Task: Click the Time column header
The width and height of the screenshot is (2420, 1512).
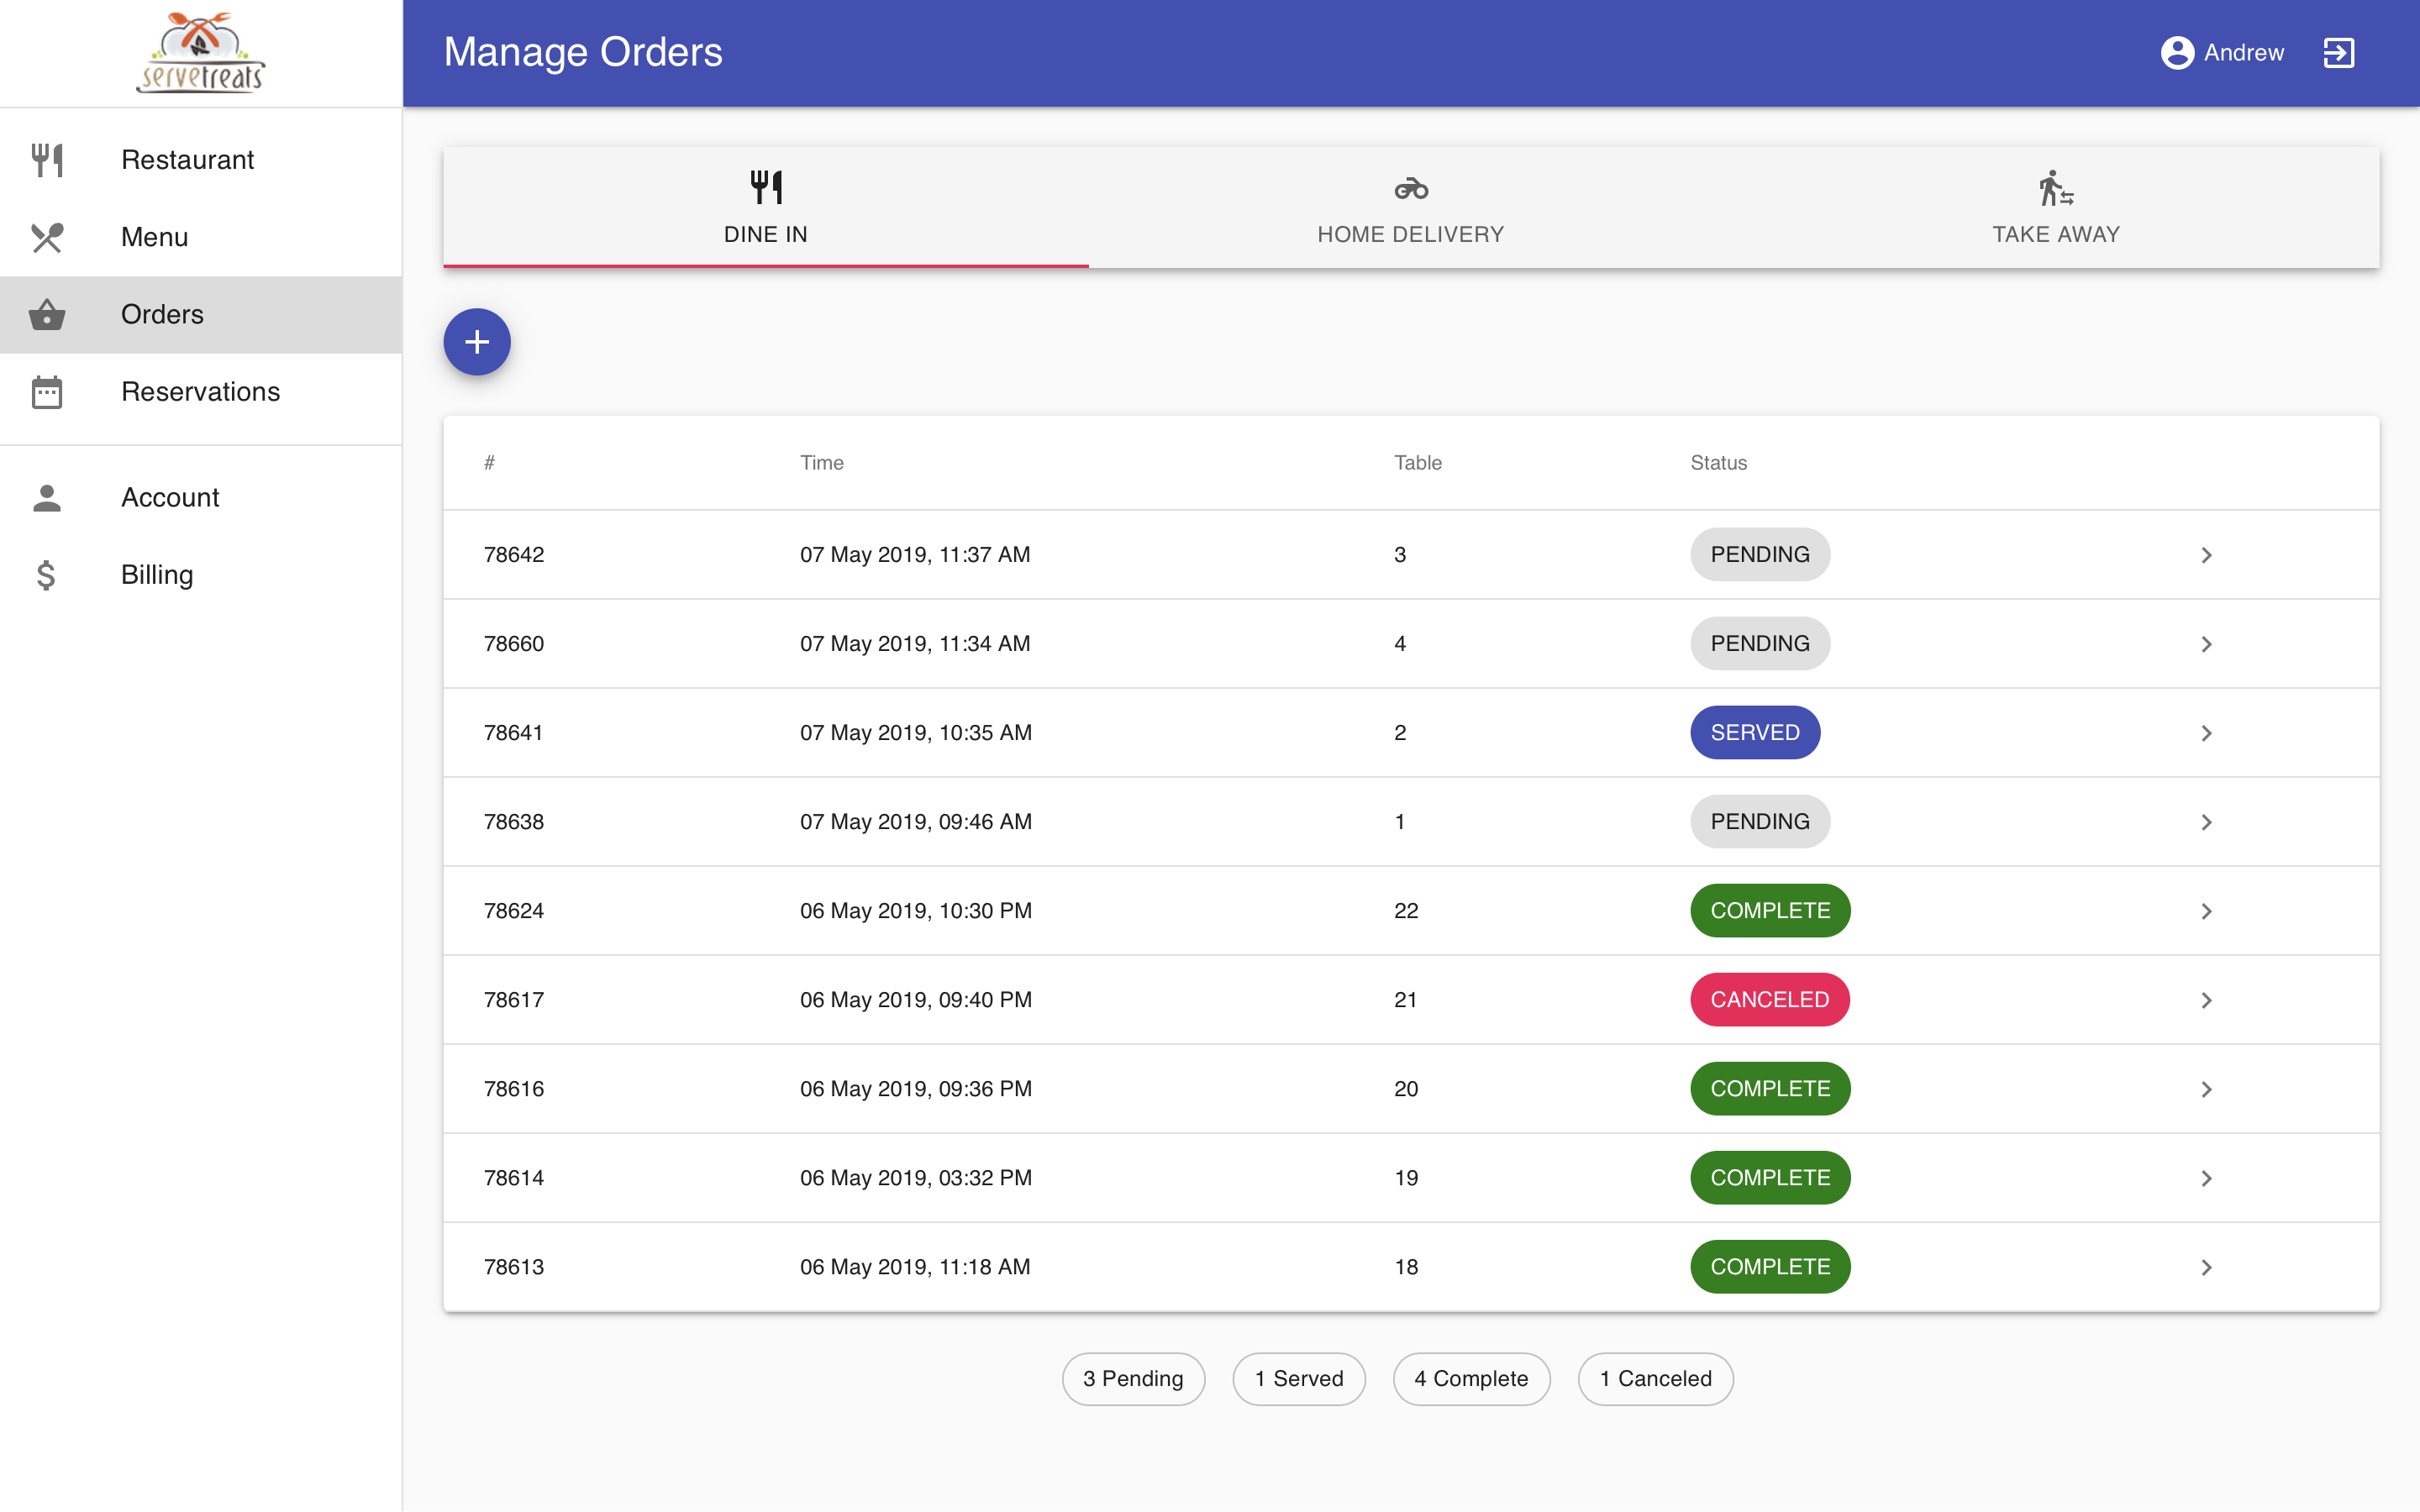Action: point(822,463)
